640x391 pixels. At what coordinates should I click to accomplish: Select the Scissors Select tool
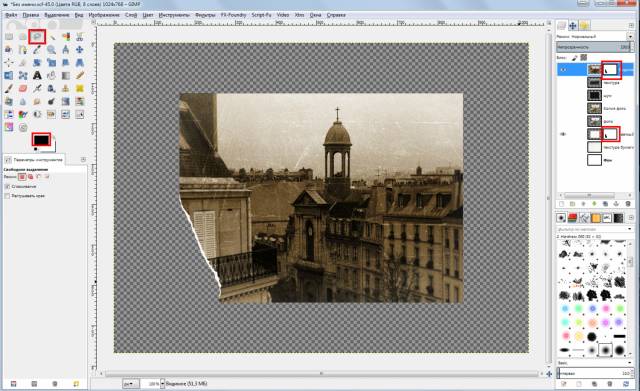click(x=80, y=37)
